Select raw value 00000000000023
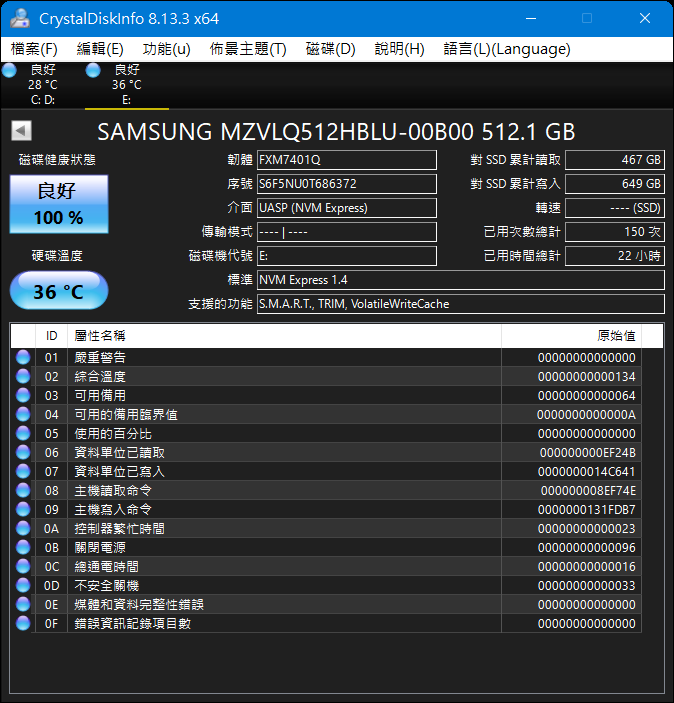The height and width of the screenshot is (703, 674). pyautogui.click(x=587, y=529)
